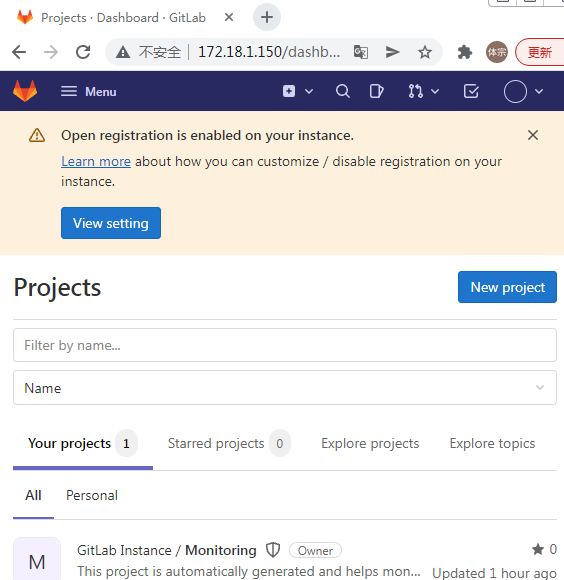Reload the page with refresh icon

[x=83, y=52]
